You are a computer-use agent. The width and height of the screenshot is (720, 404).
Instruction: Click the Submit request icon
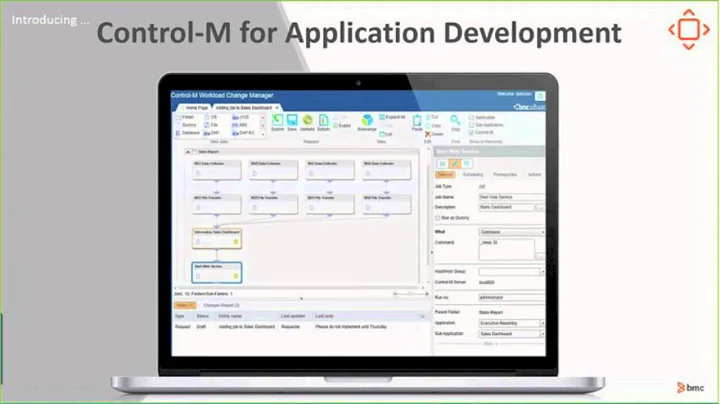[277, 121]
